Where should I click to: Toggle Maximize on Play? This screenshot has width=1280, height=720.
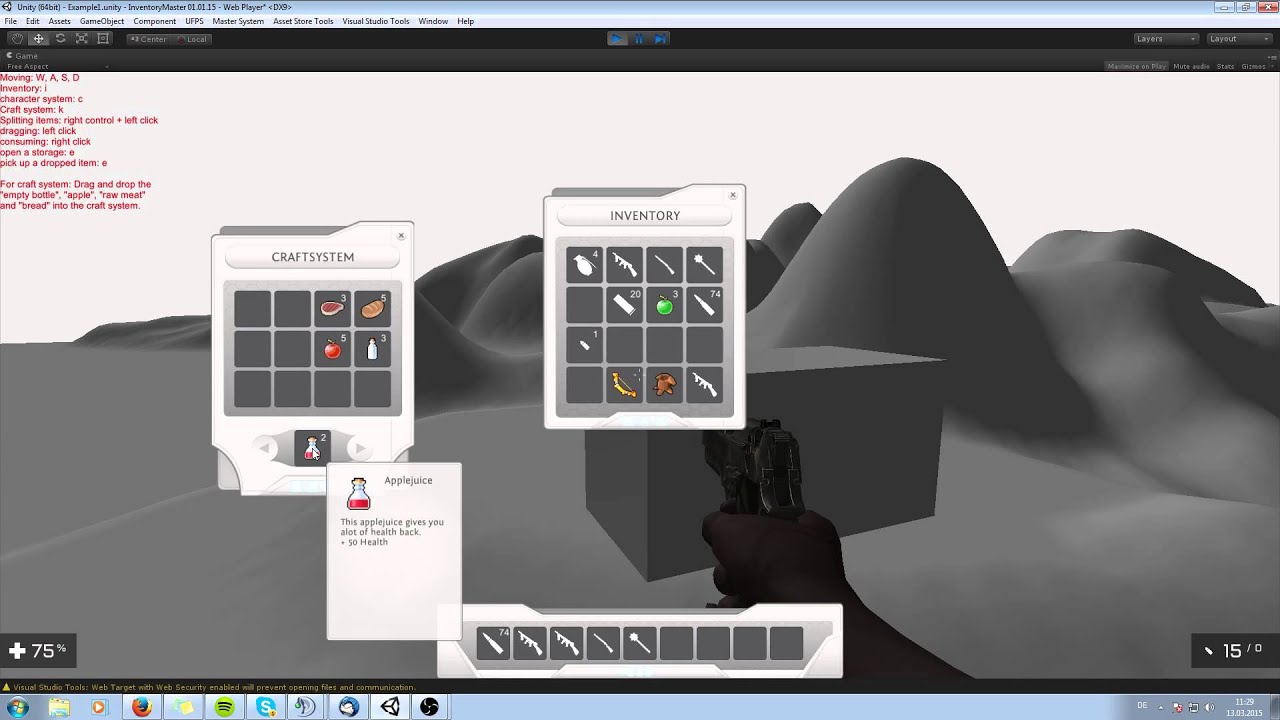(1136, 66)
